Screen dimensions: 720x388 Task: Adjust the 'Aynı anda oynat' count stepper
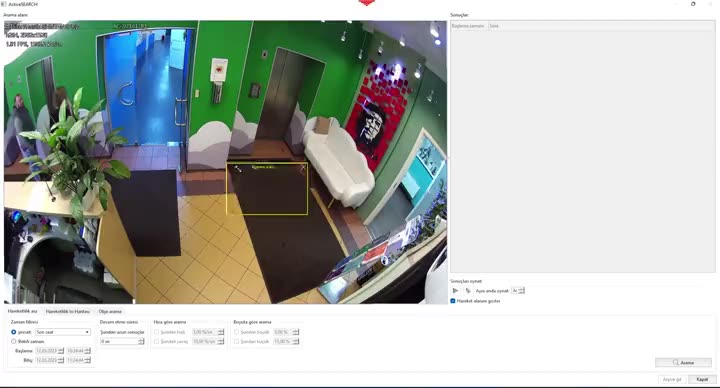coord(521,291)
